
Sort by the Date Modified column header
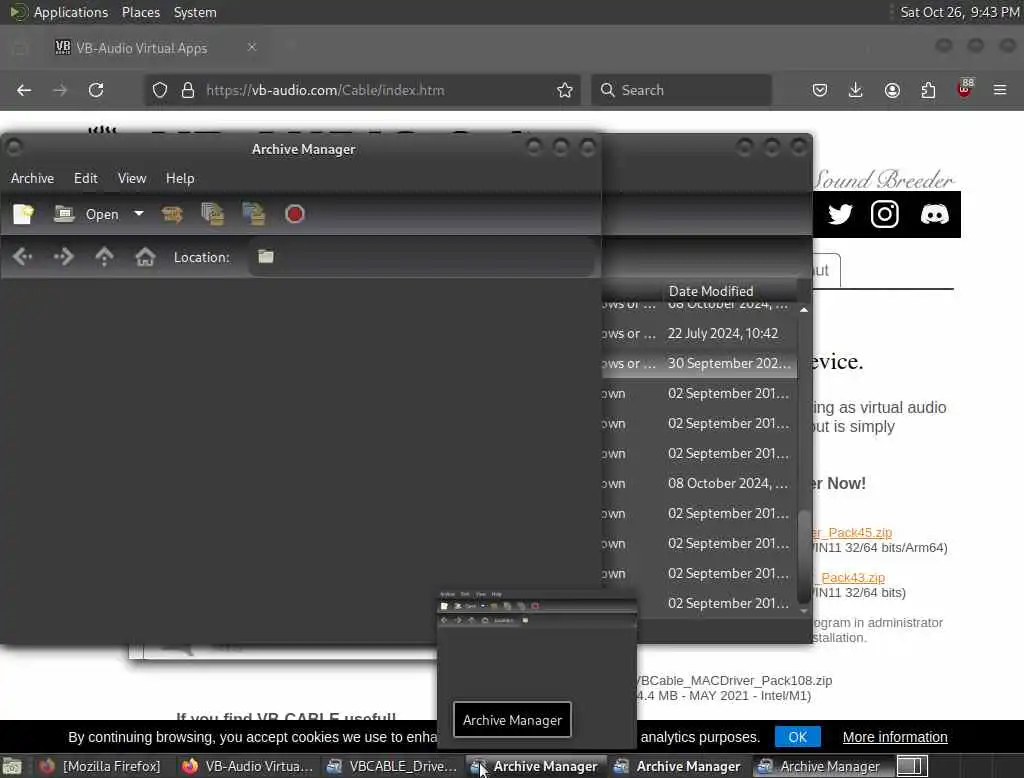(711, 291)
